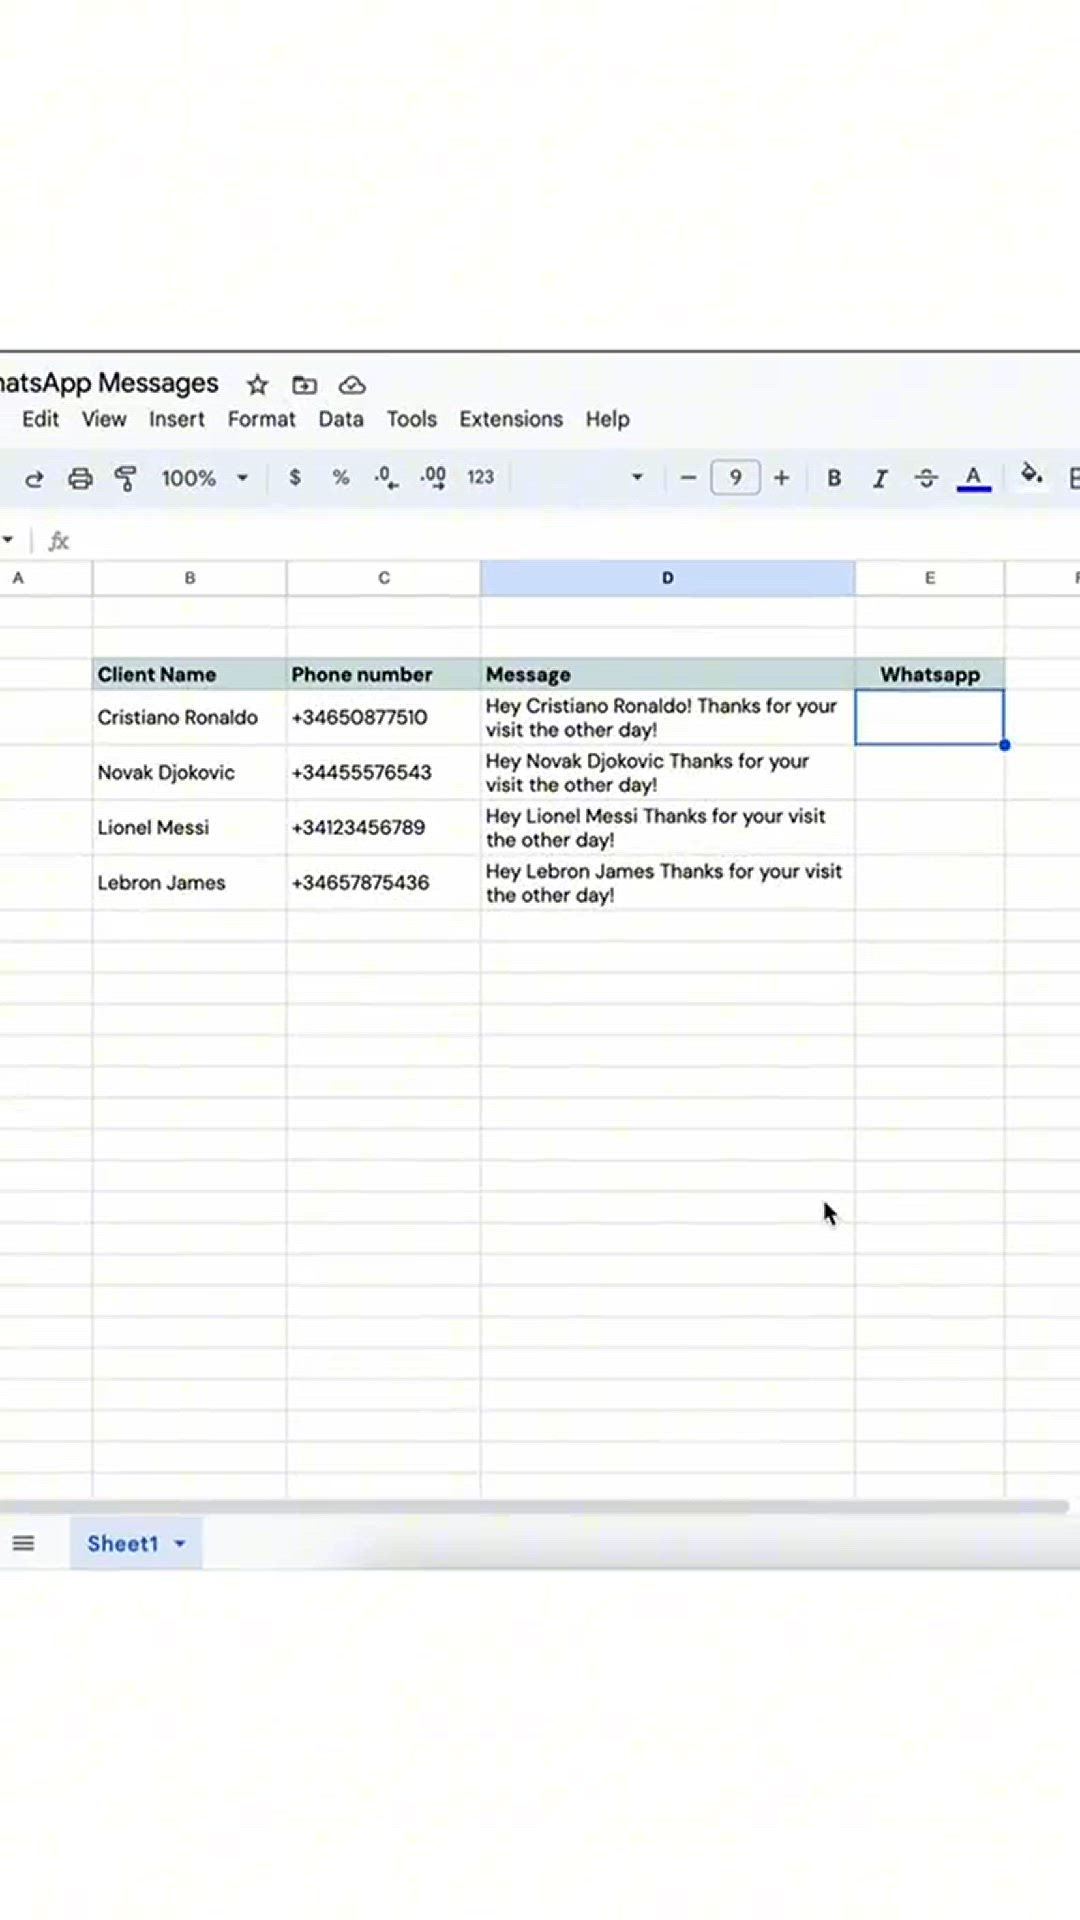Open the Sheet1 tab options arrow
The height and width of the screenshot is (1920, 1080).
[180, 1544]
